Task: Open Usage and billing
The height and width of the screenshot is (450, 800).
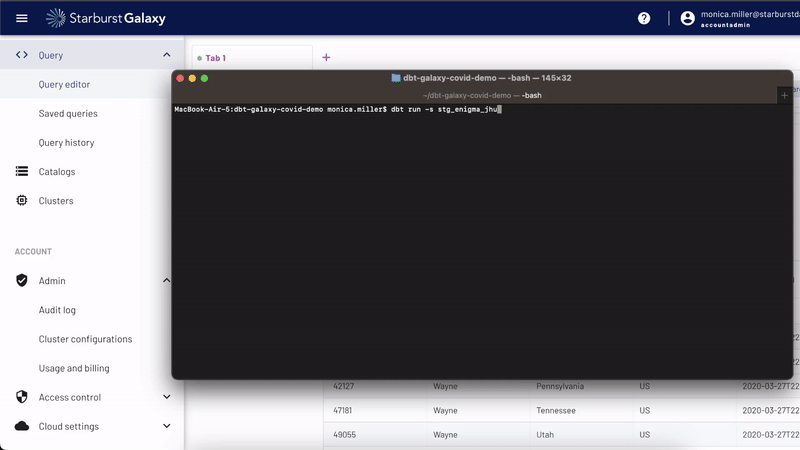Action: click(x=74, y=368)
